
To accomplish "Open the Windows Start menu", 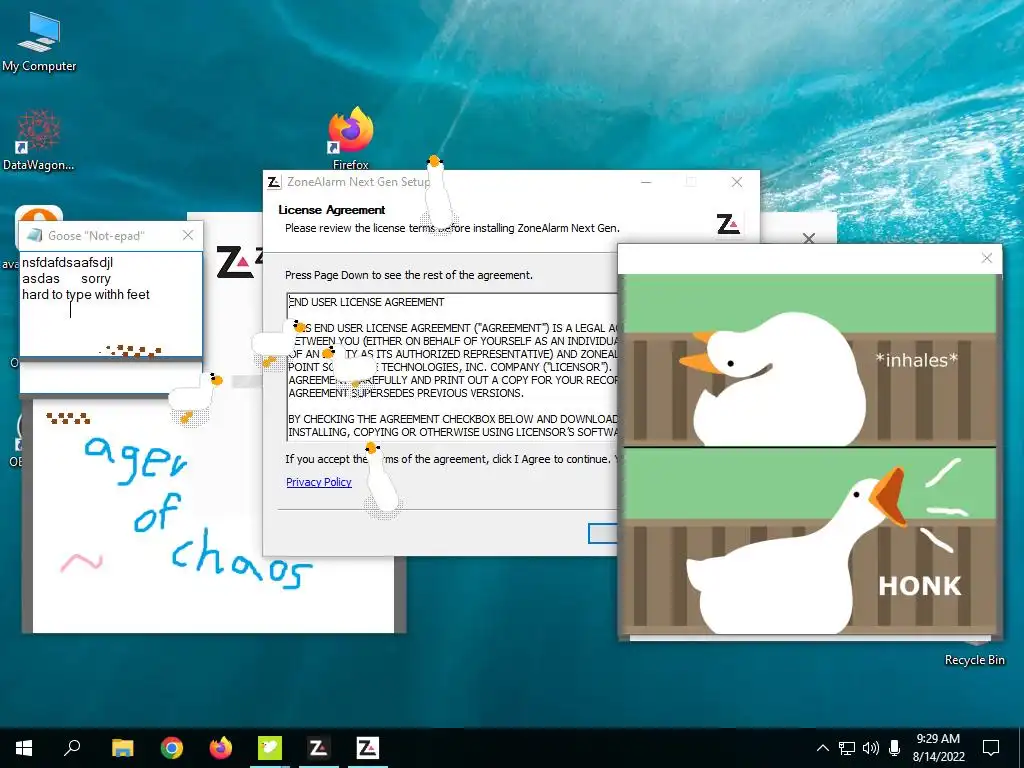I will (24, 748).
